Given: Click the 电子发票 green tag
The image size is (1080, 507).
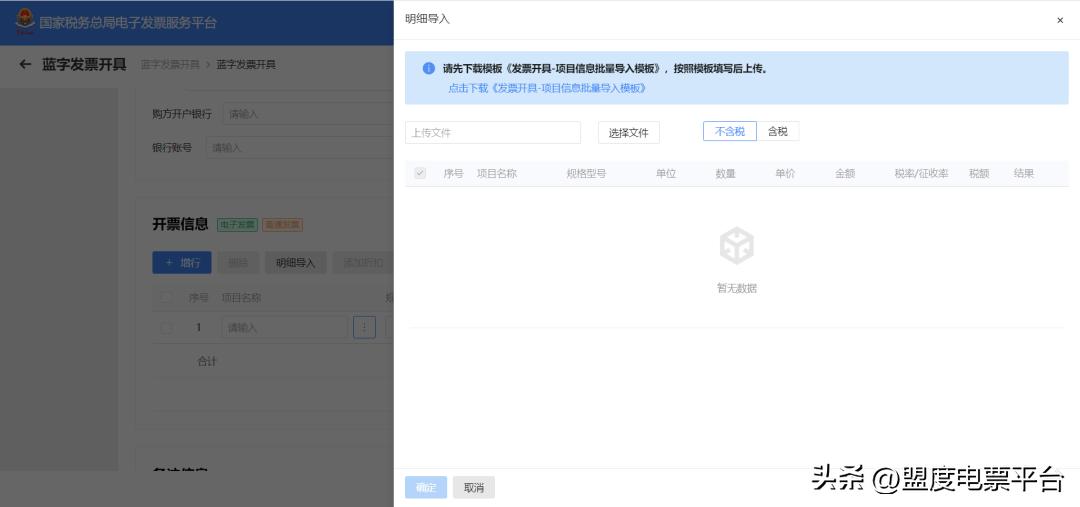Looking at the screenshot, I should coord(237,225).
